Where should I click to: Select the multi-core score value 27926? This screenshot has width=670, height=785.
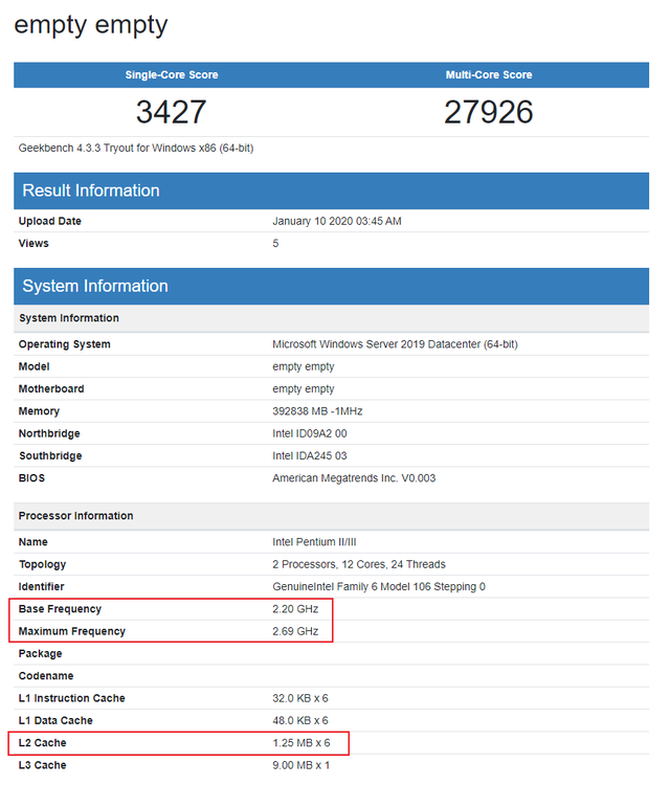(x=488, y=112)
